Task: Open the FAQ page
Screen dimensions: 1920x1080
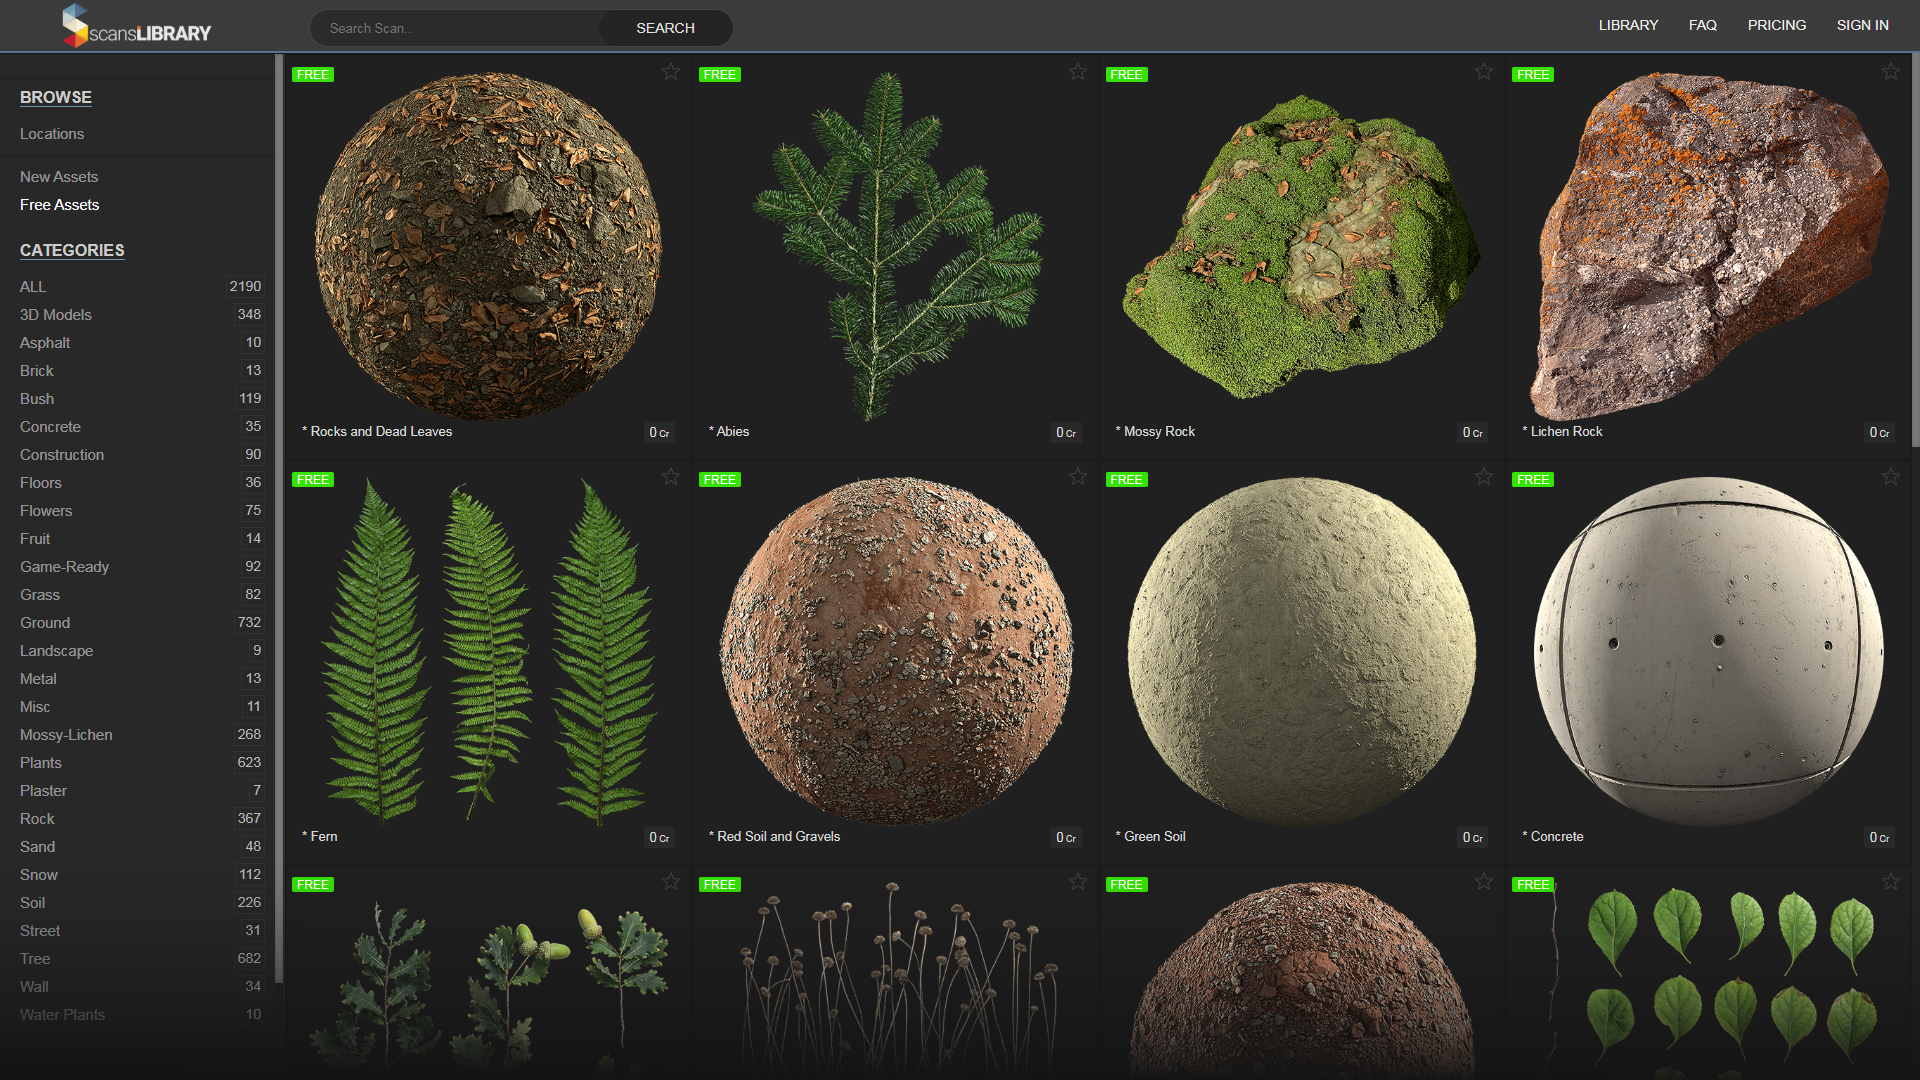Action: pos(1703,25)
